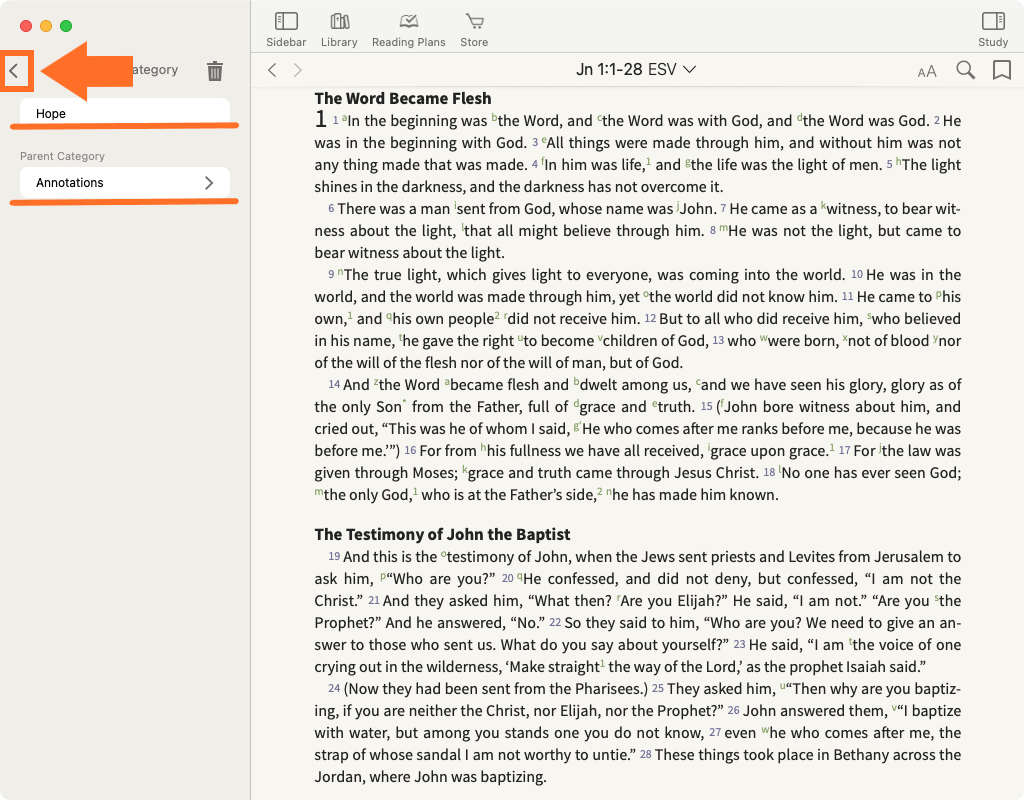The height and width of the screenshot is (800, 1024).
Task: Click the bookmark icon
Action: pos(1001,70)
